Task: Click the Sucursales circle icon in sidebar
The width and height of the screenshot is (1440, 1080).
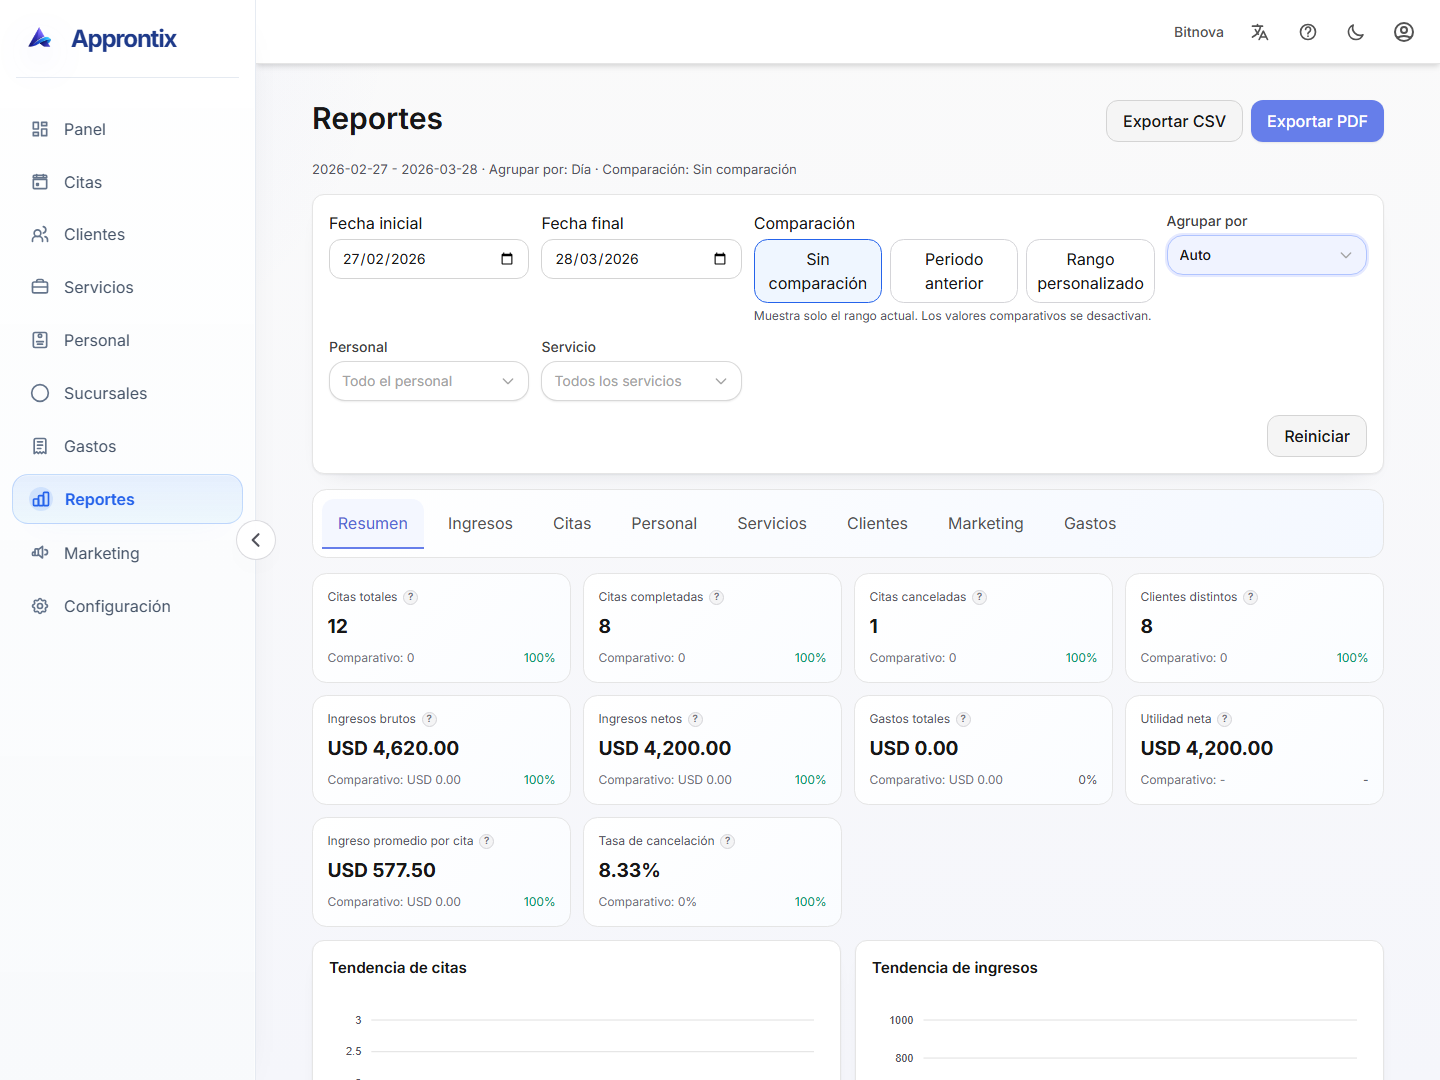Action: (x=40, y=393)
